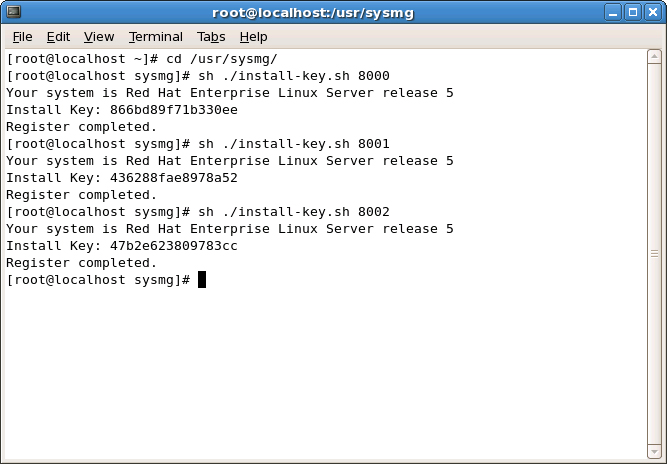Image resolution: width=667 pixels, height=464 pixels.
Task: Maximize the terminal window
Action: click(x=633, y=12)
